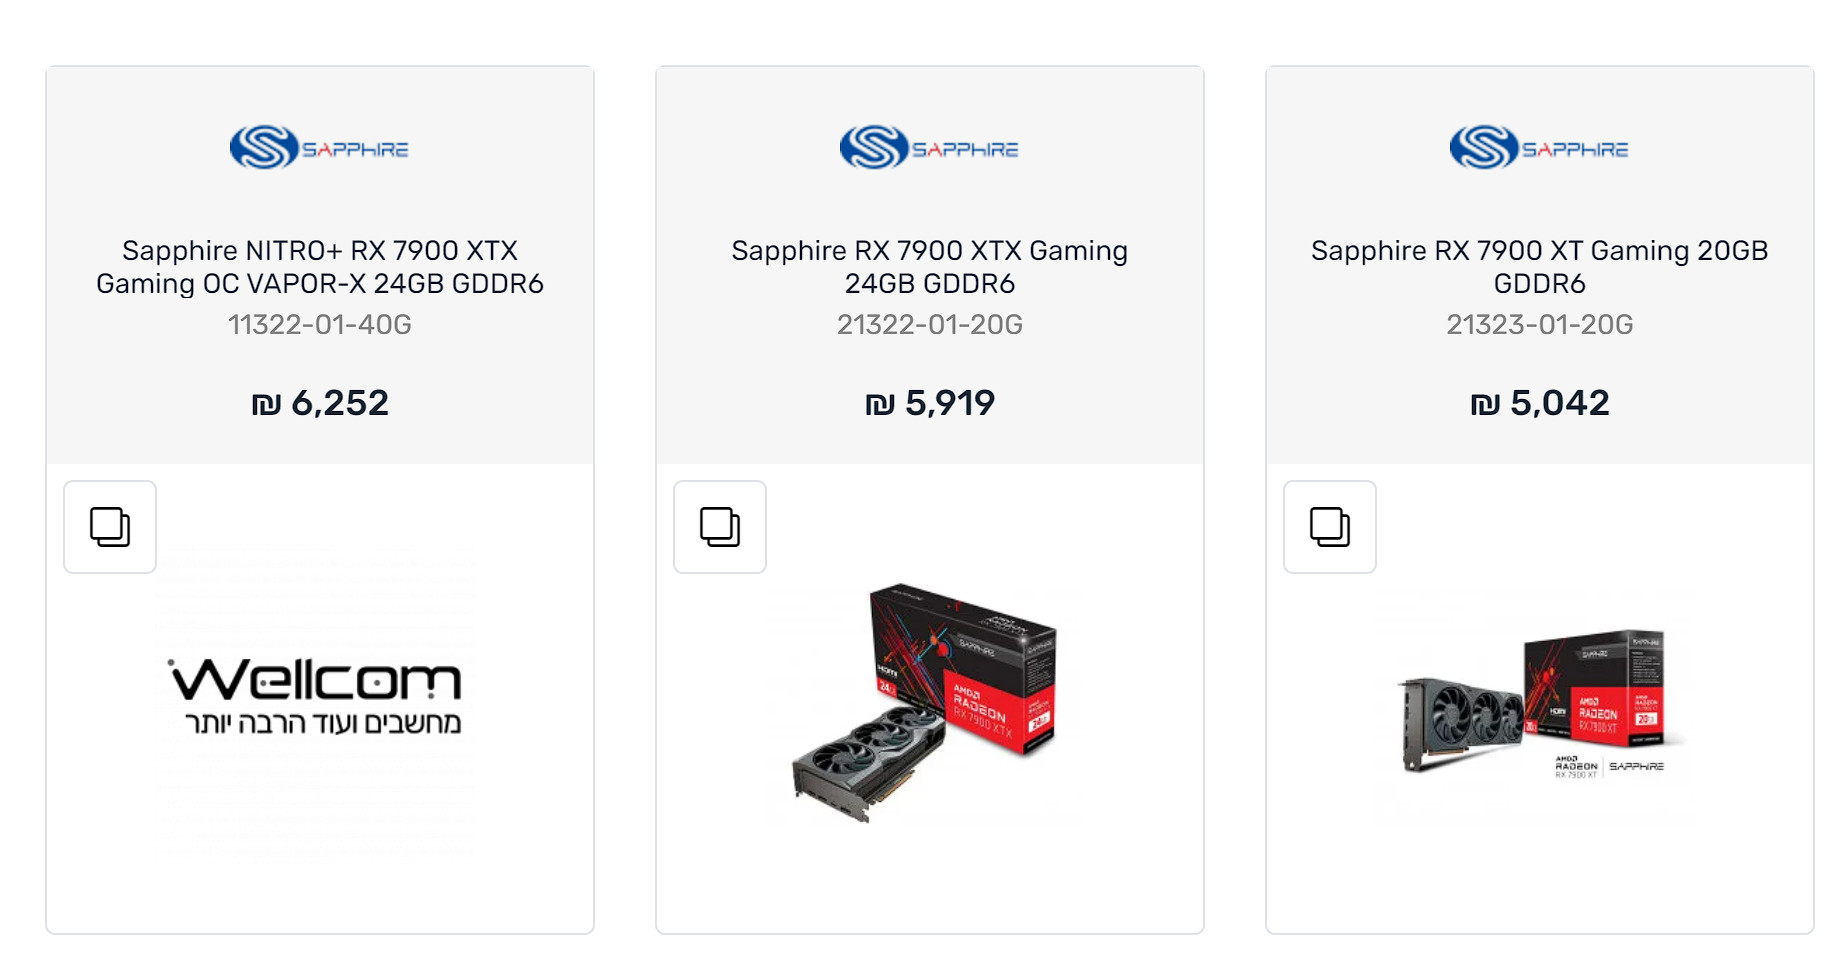Open Sapphire RX 7900 XTX Gaming 24GB title
1846x960 pixels.
coord(930,267)
